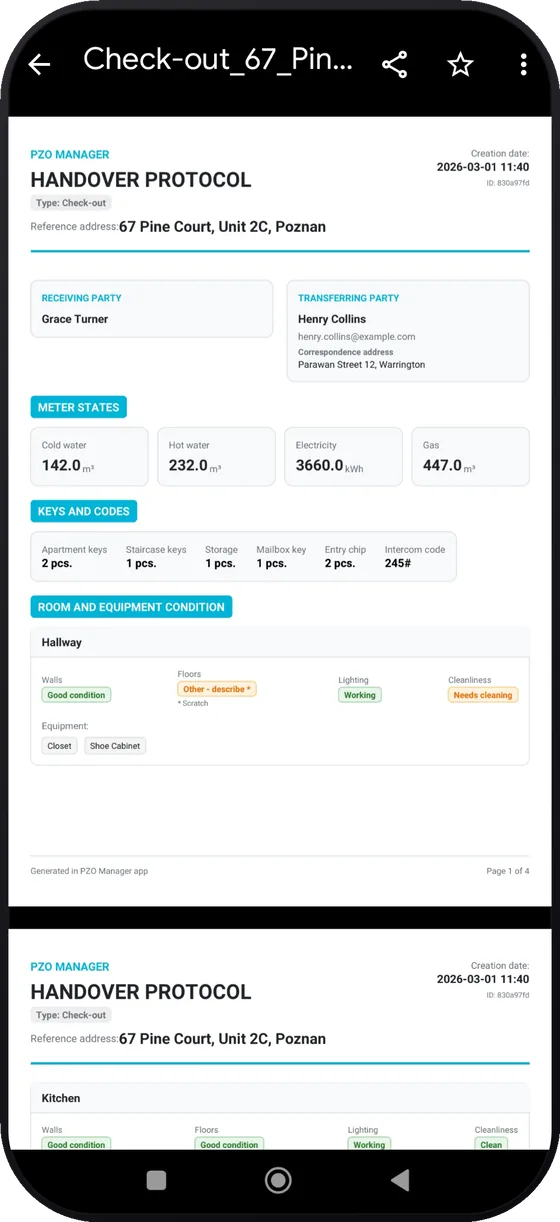The image size is (560, 1222).
Task: Select the Needs cleaning badge
Action: pyautogui.click(x=483, y=695)
